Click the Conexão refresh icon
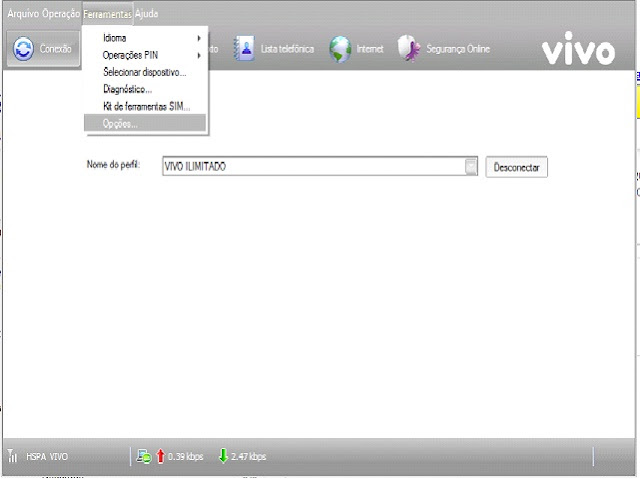Viewport: 640px width, 479px height. pos(23,49)
